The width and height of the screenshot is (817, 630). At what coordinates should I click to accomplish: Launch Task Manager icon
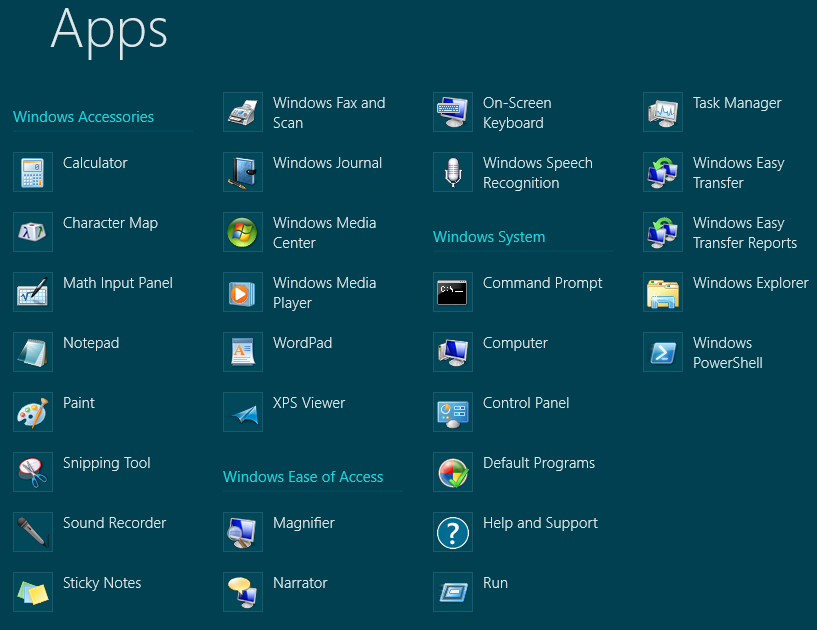pyautogui.click(x=663, y=112)
